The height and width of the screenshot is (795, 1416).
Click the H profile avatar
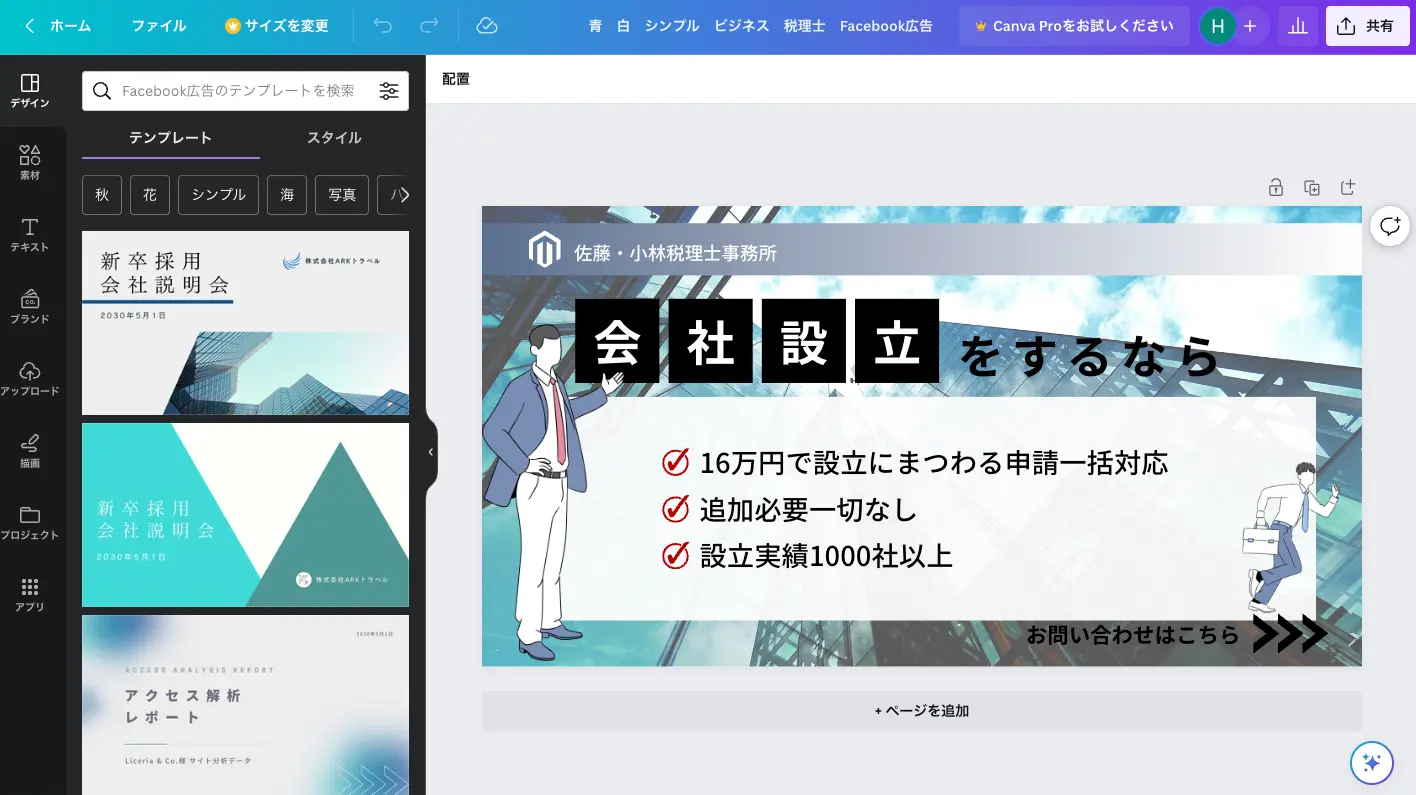[1217, 26]
